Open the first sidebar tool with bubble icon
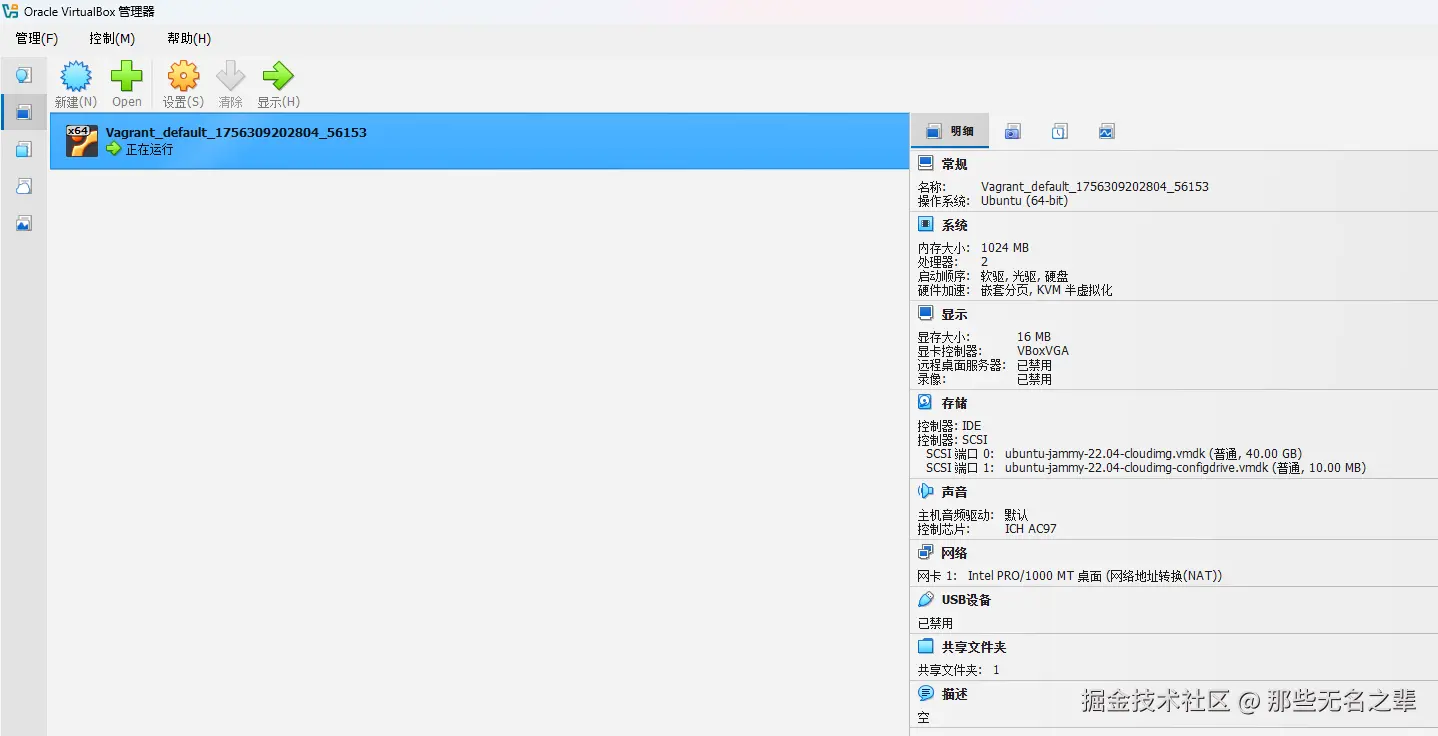The width and height of the screenshot is (1438, 736). [x=23, y=75]
